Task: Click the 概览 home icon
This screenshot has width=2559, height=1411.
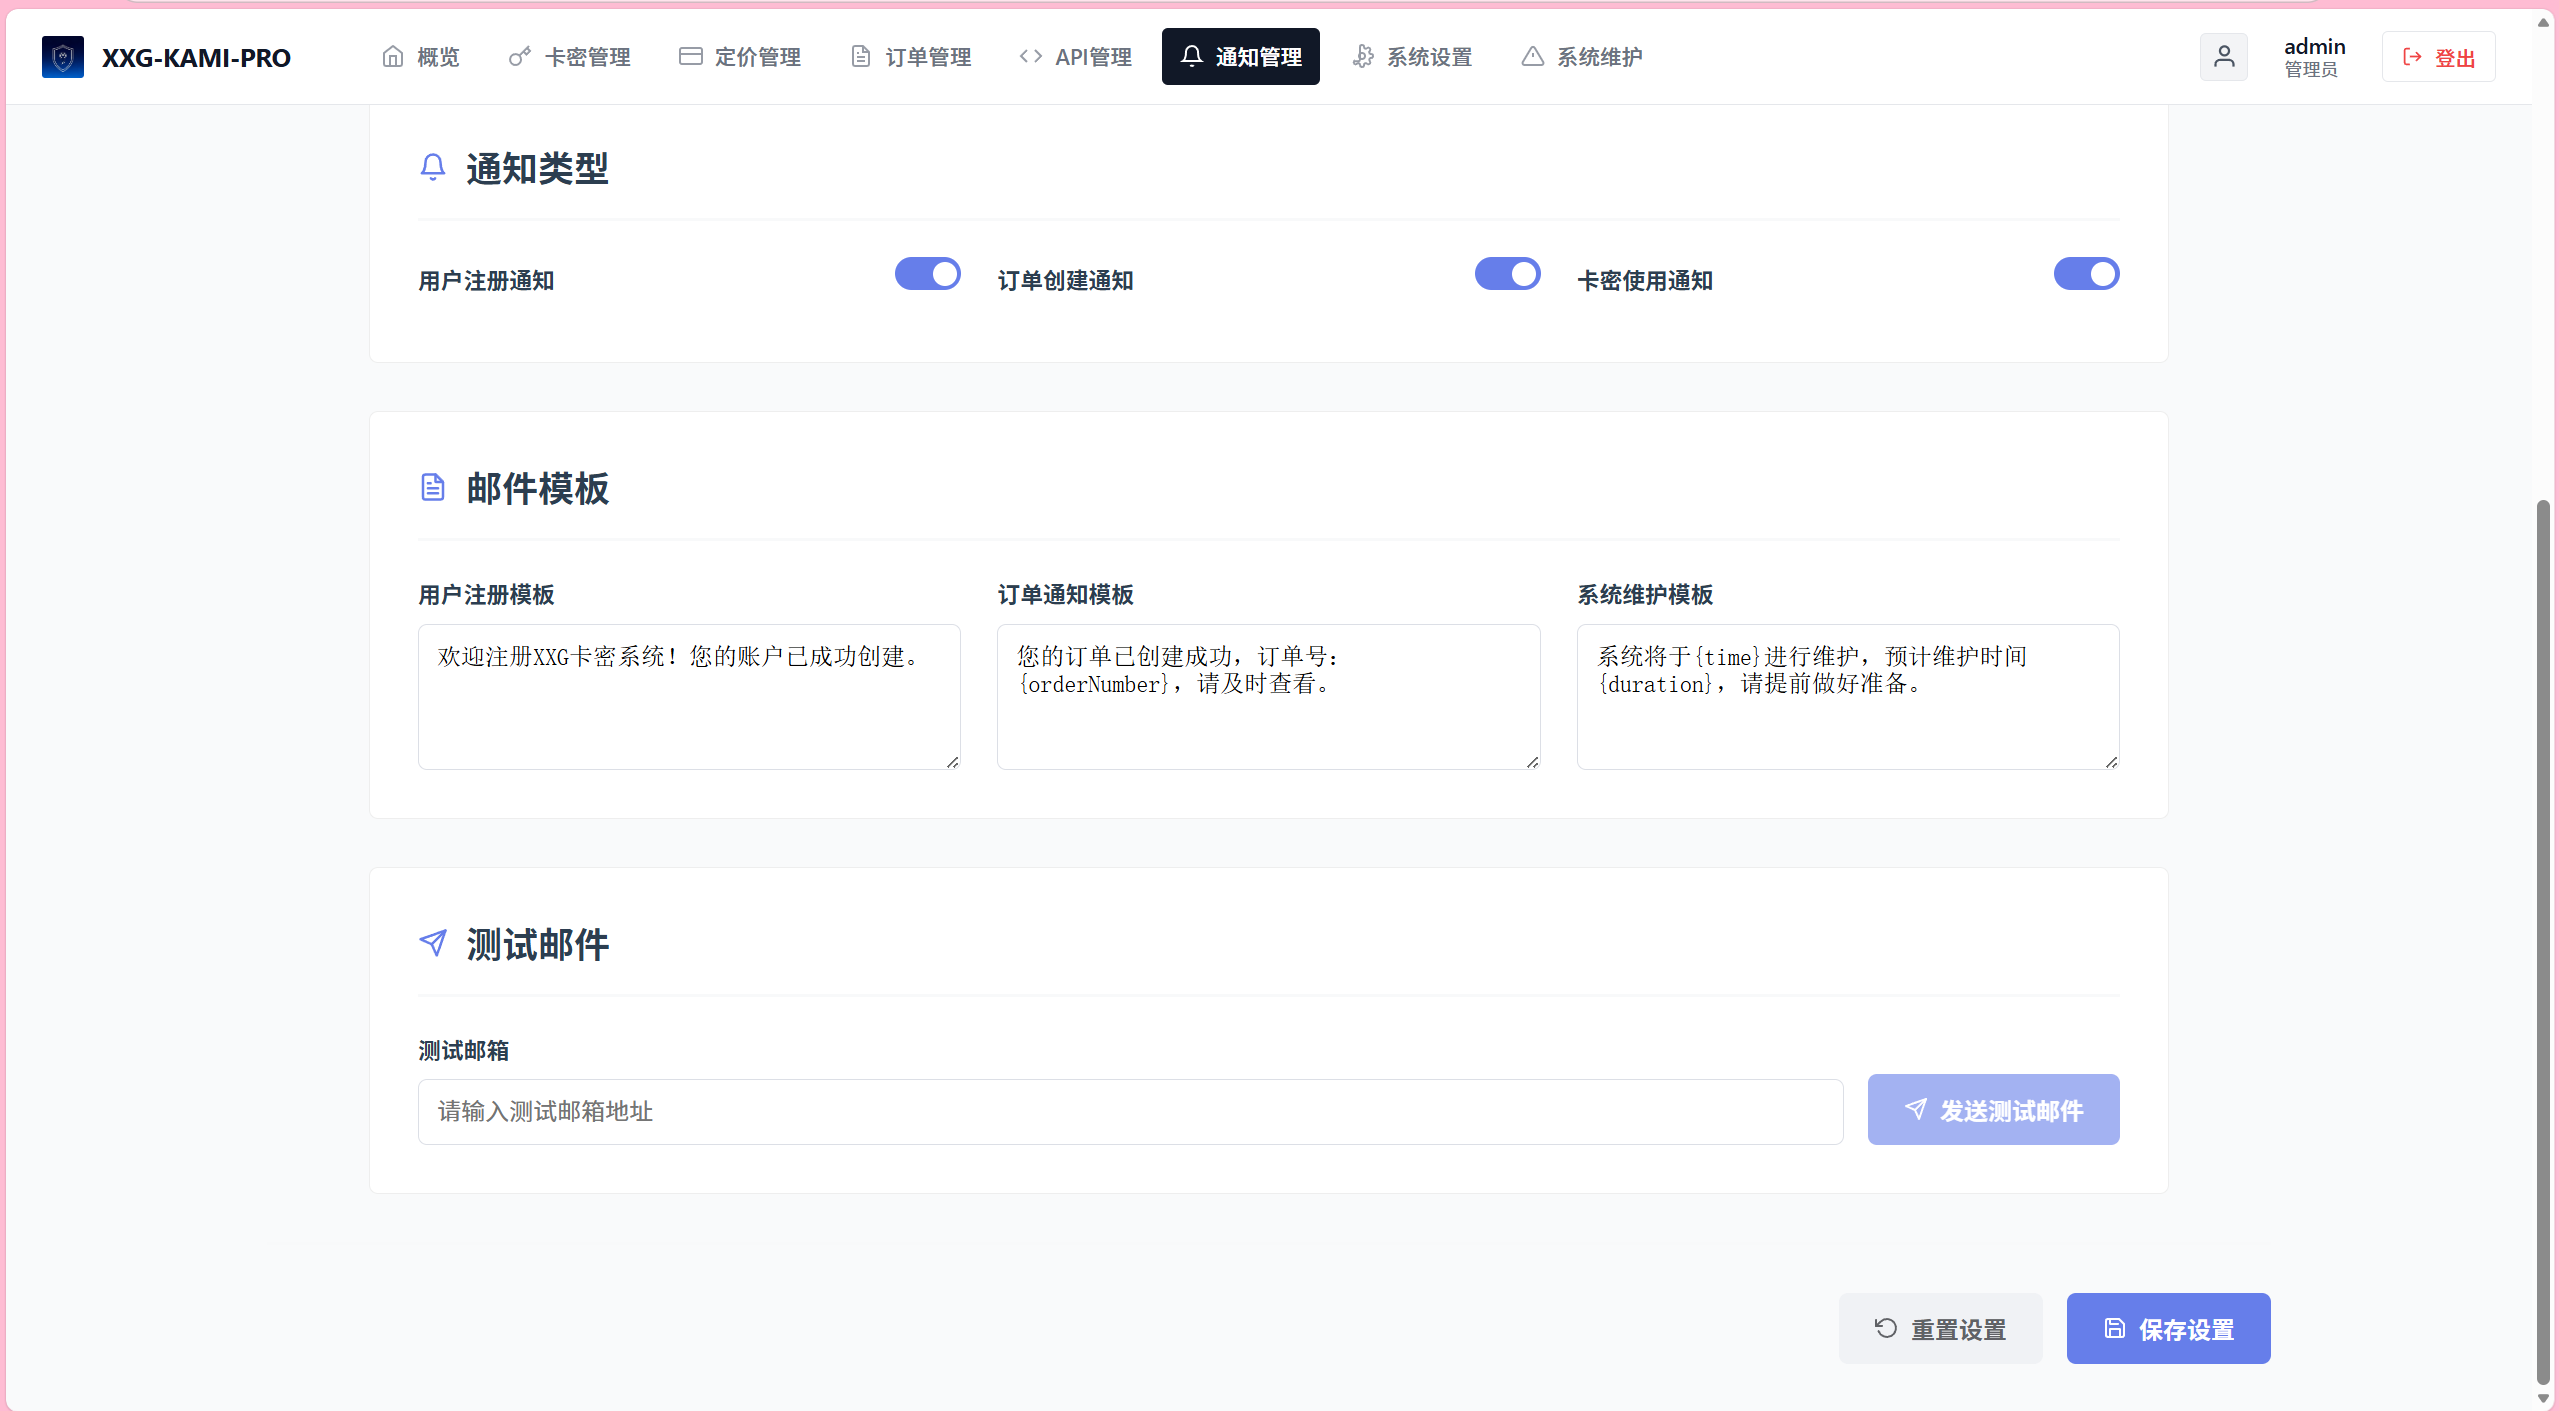Action: [x=392, y=57]
